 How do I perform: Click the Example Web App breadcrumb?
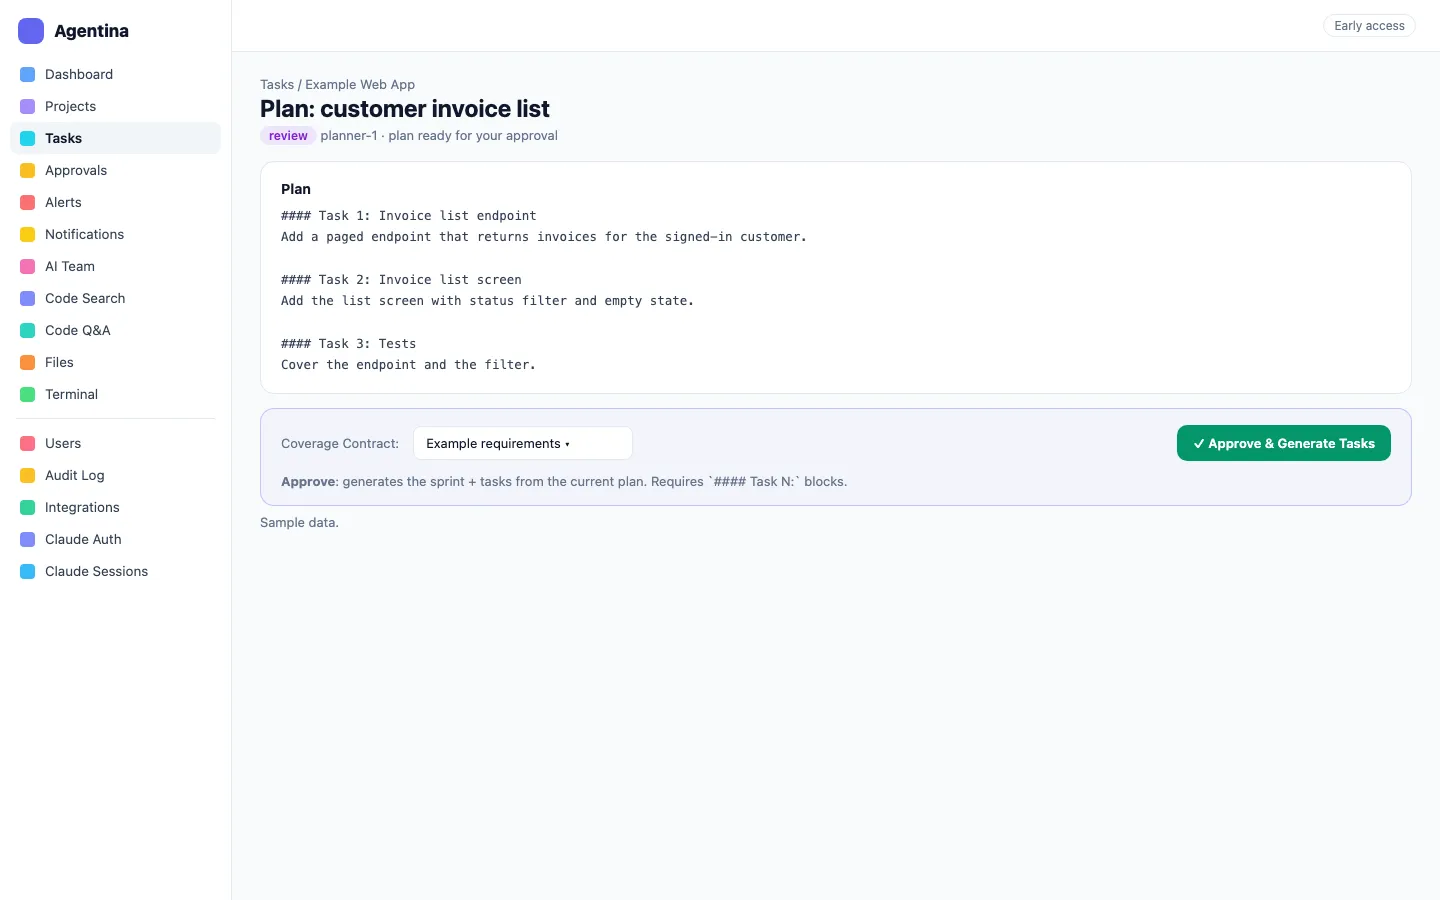360,85
